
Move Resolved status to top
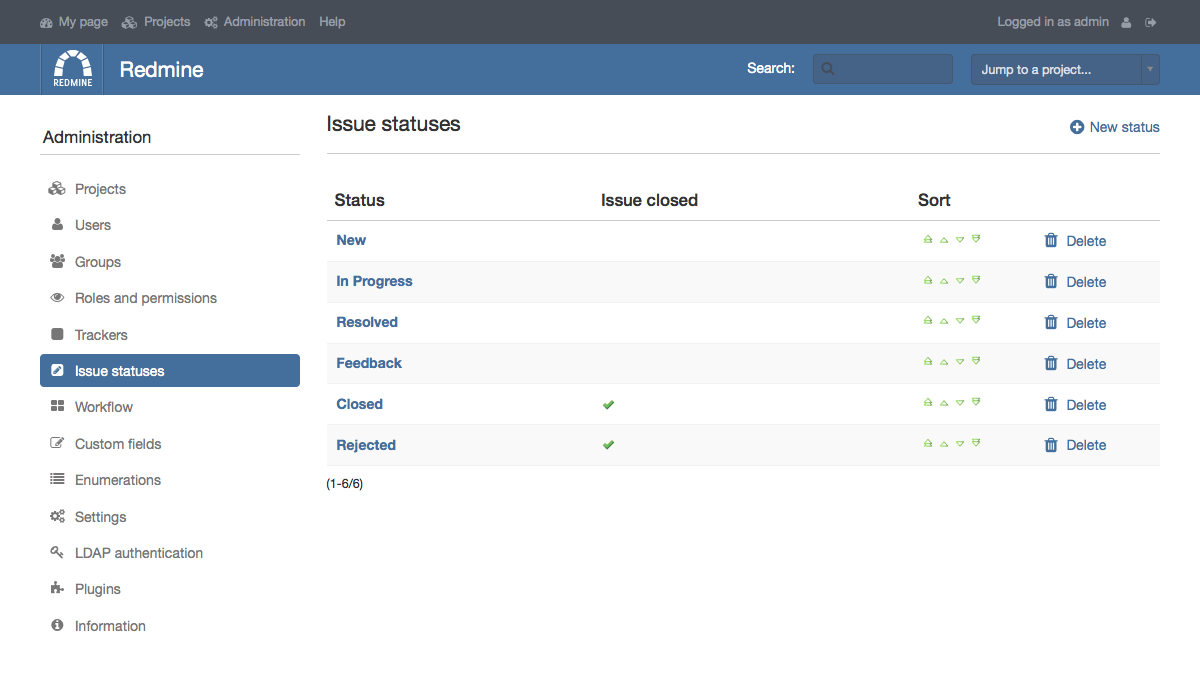(x=928, y=320)
